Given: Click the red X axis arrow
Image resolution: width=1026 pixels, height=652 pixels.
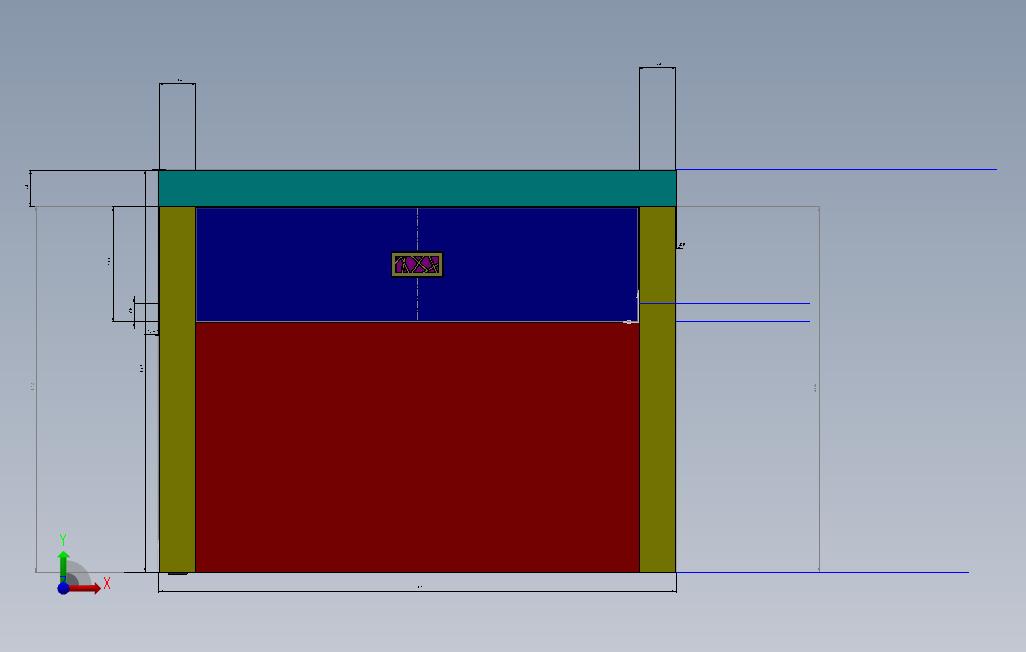Looking at the screenshot, I should 86,588.
